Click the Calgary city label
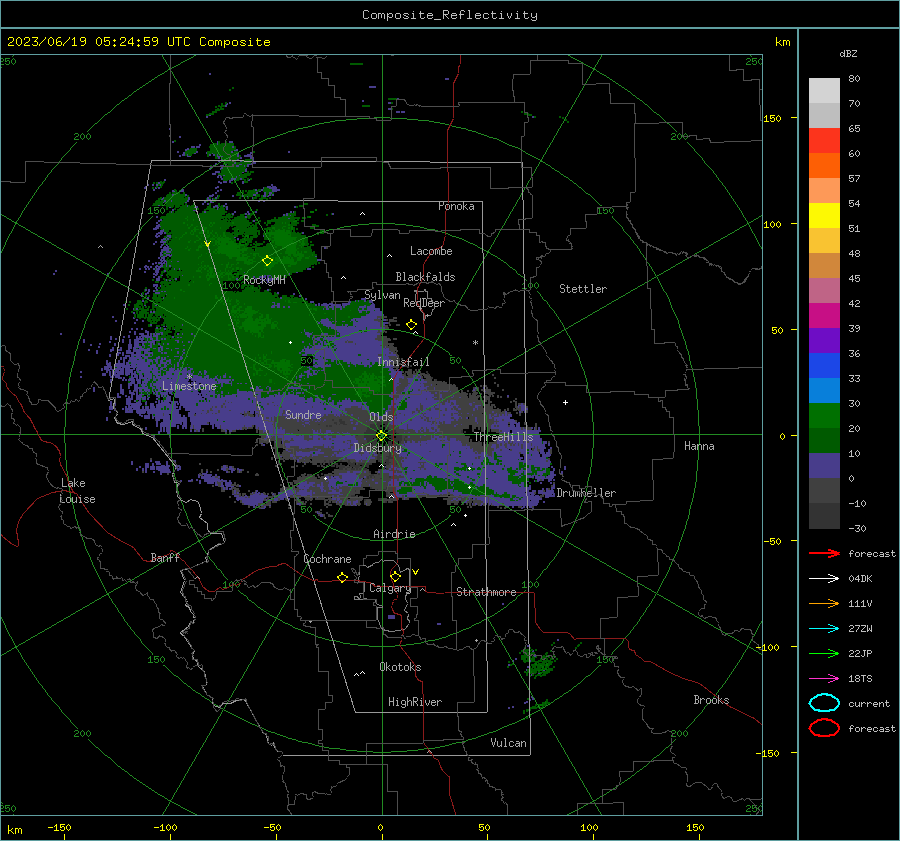Image resolution: width=900 pixels, height=841 pixels. (x=390, y=588)
